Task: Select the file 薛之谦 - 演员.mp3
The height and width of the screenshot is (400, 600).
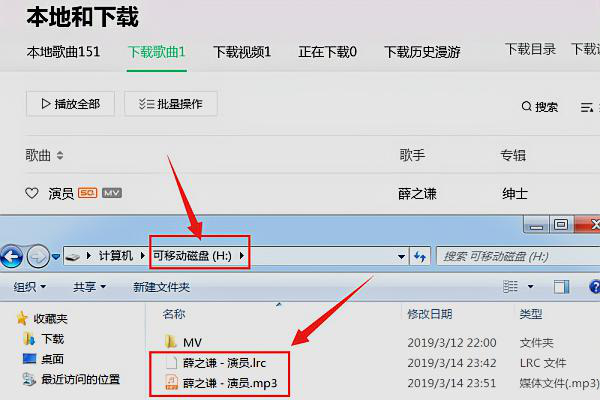Action: pos(230,383)
